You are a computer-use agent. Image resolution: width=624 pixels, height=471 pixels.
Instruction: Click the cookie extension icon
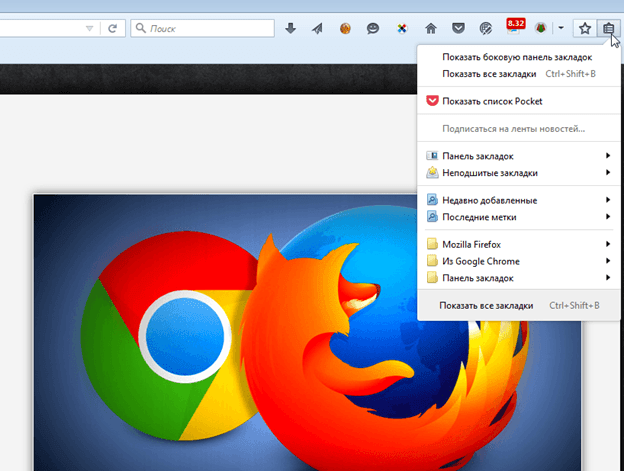pyautogui.click(x=345, y=28)
